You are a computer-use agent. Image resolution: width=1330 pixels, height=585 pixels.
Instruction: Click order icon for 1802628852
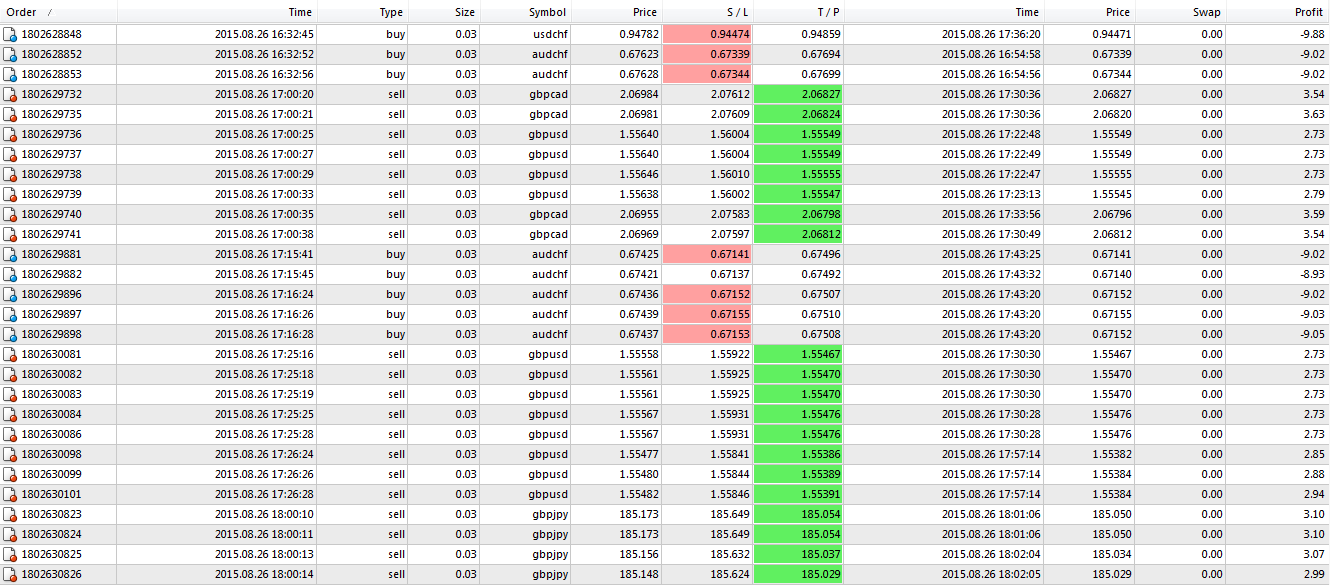coord(10,54)
